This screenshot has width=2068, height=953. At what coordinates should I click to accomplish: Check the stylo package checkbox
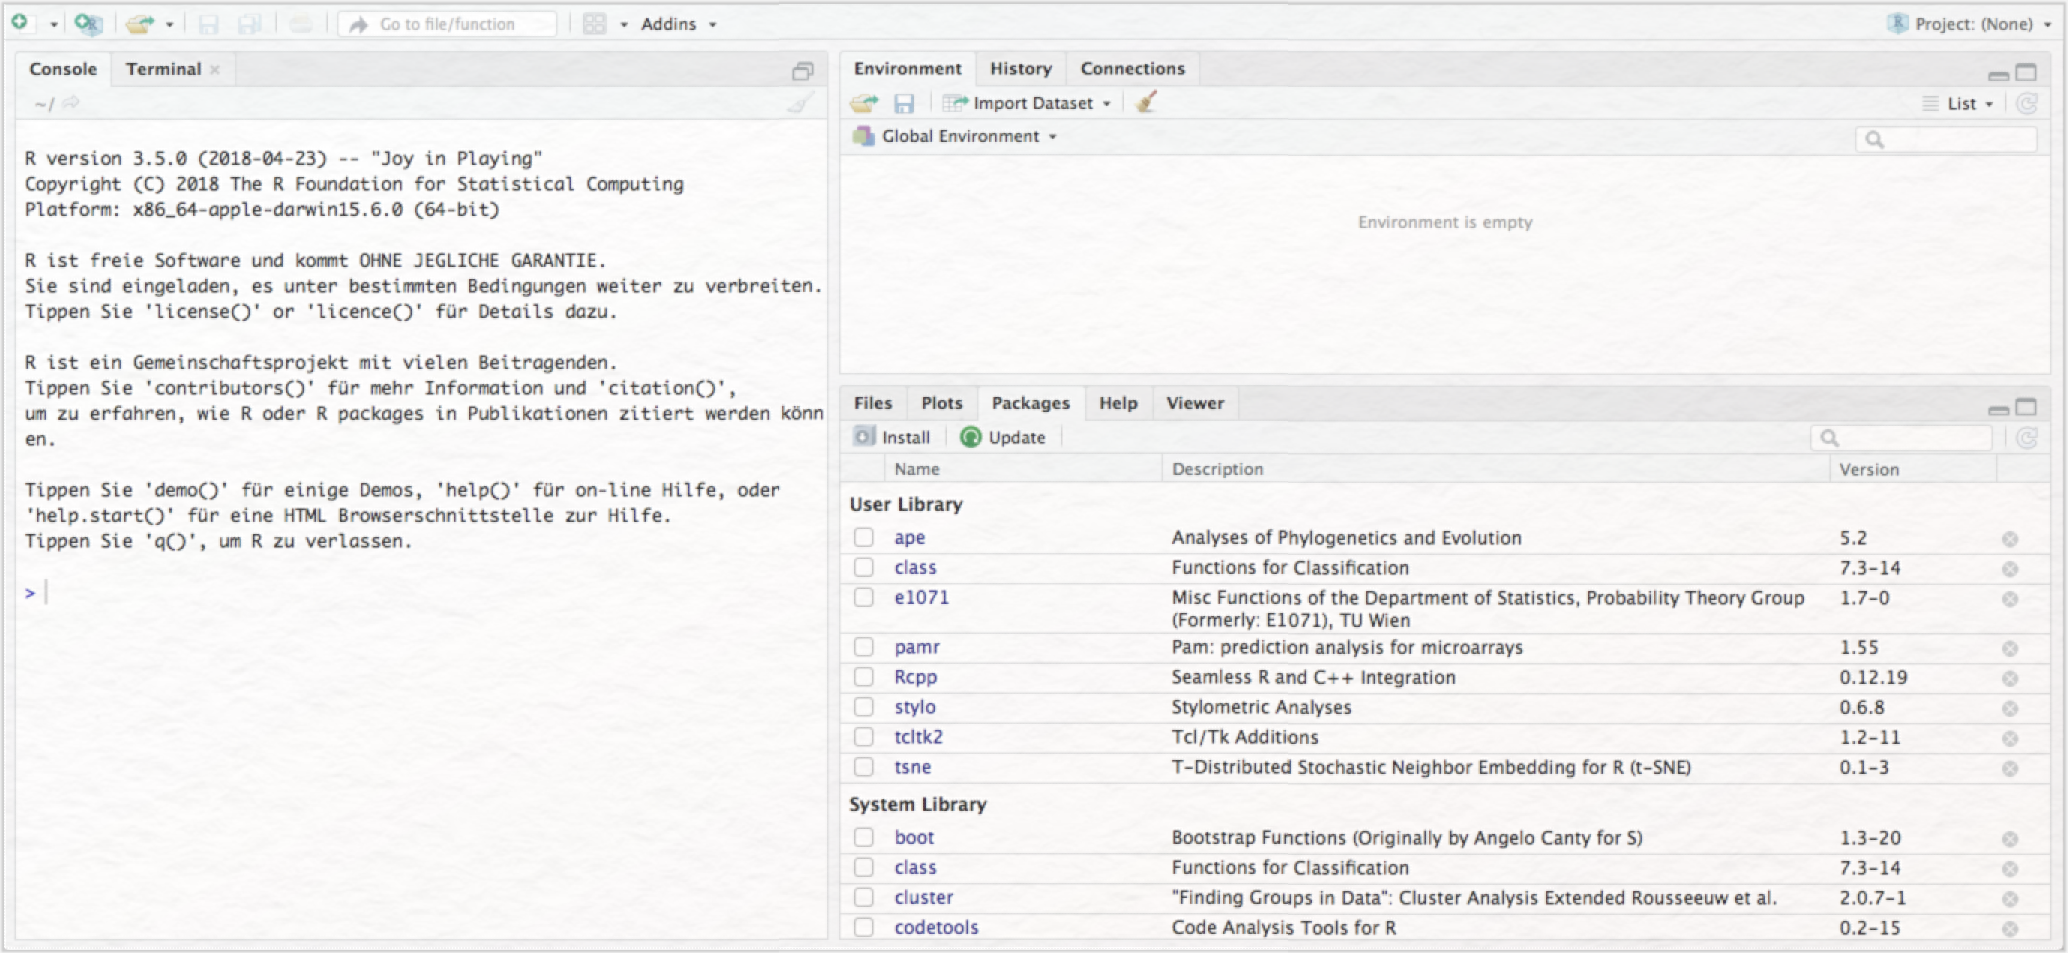click(864, 707)
